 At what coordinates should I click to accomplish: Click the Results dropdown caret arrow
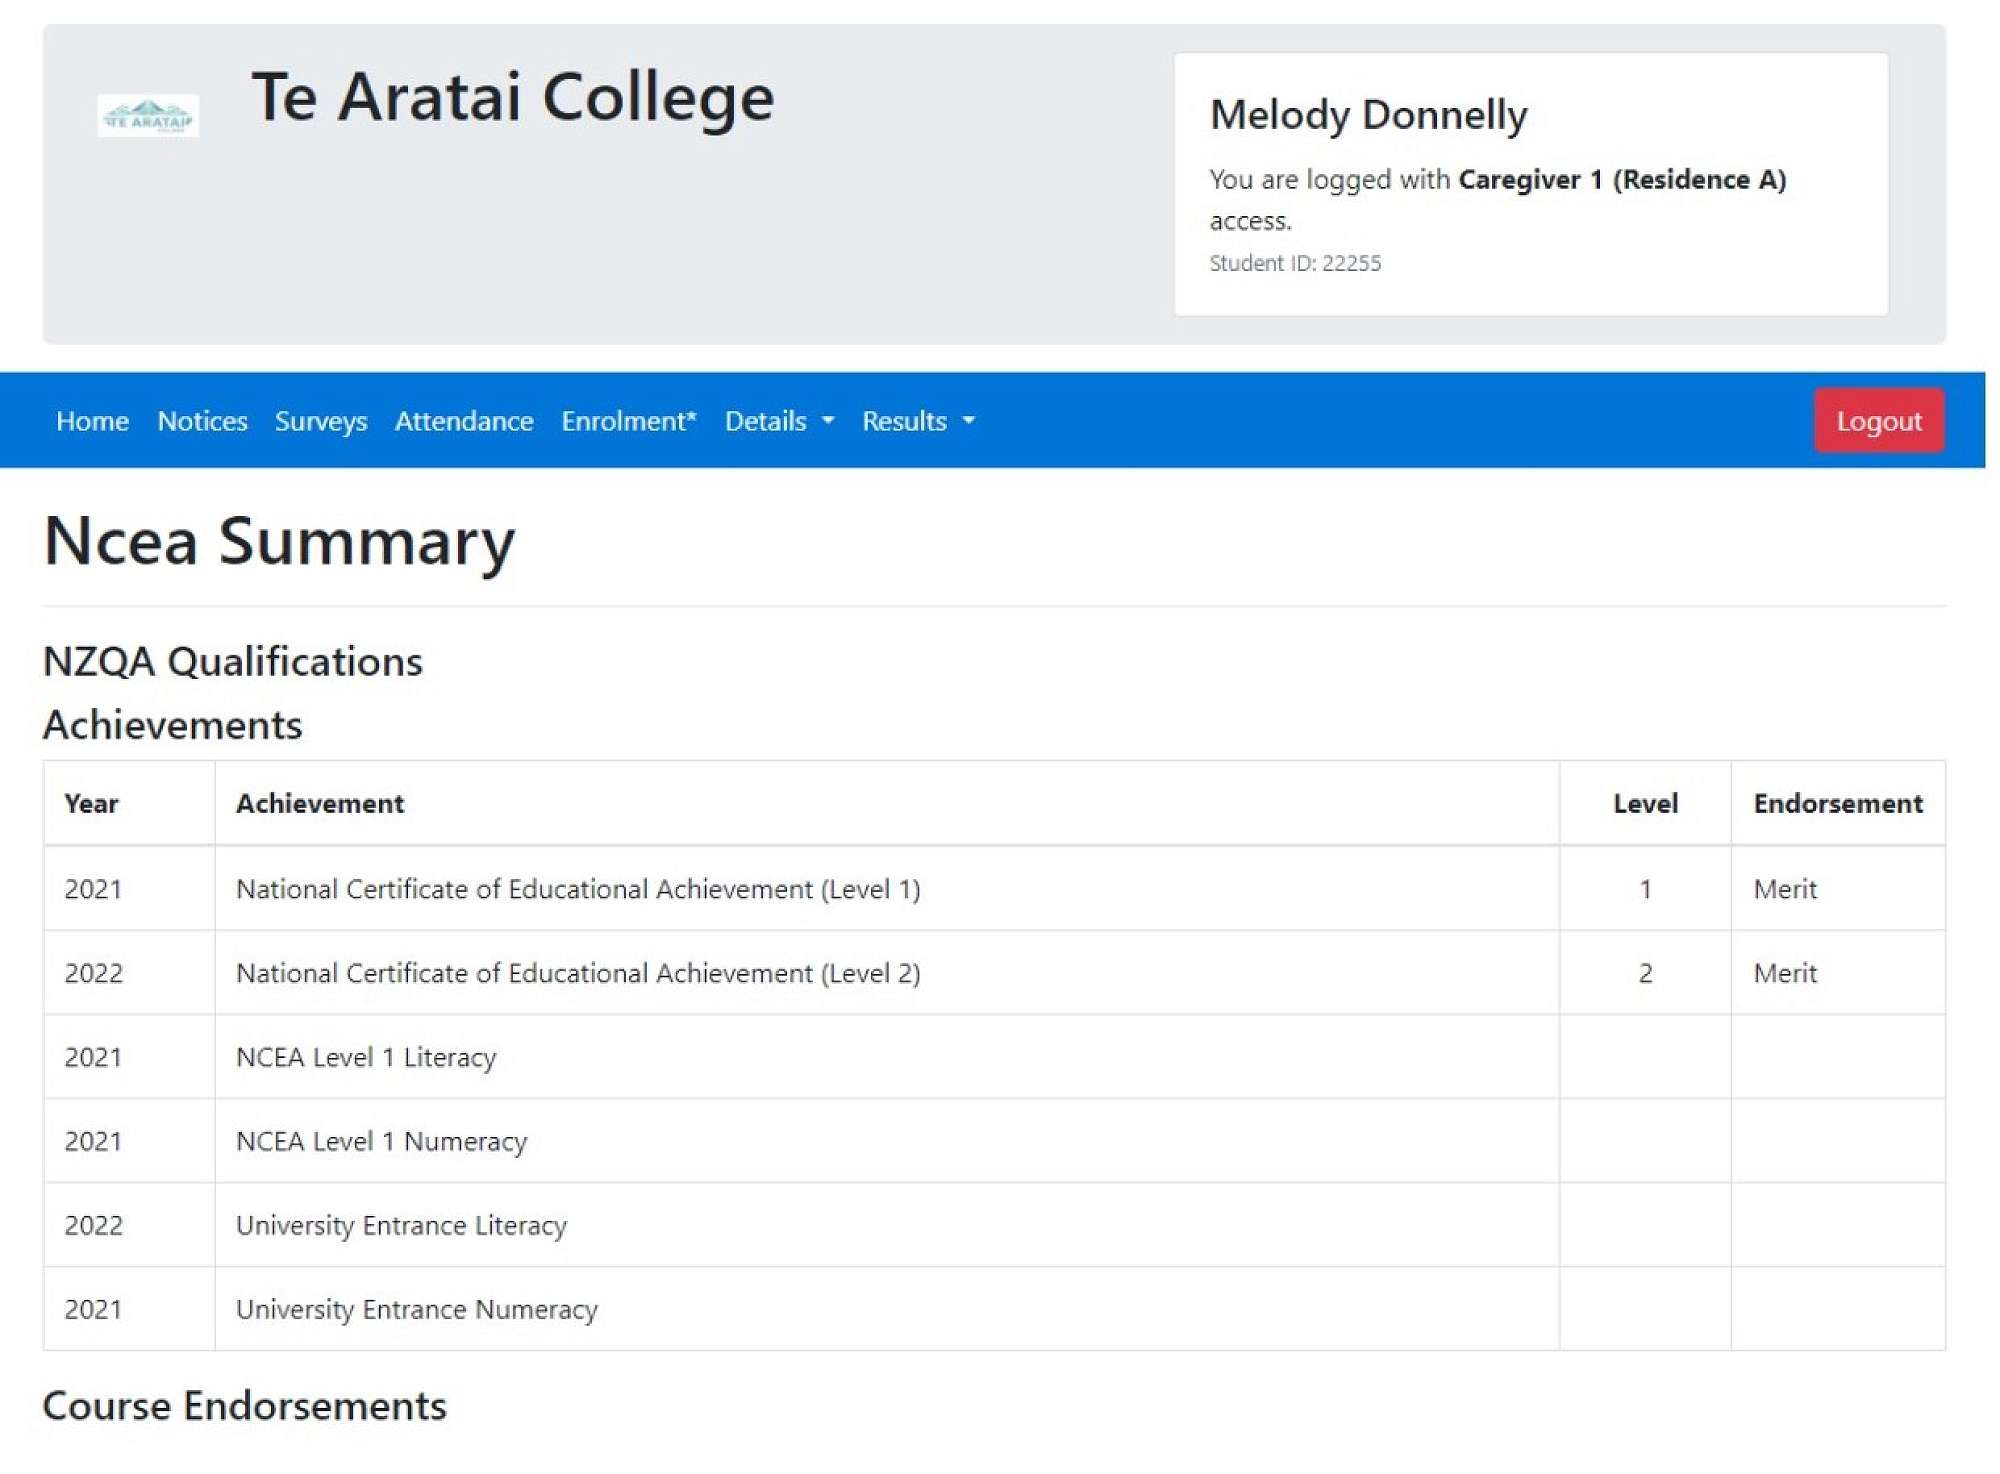click(969, 421)
